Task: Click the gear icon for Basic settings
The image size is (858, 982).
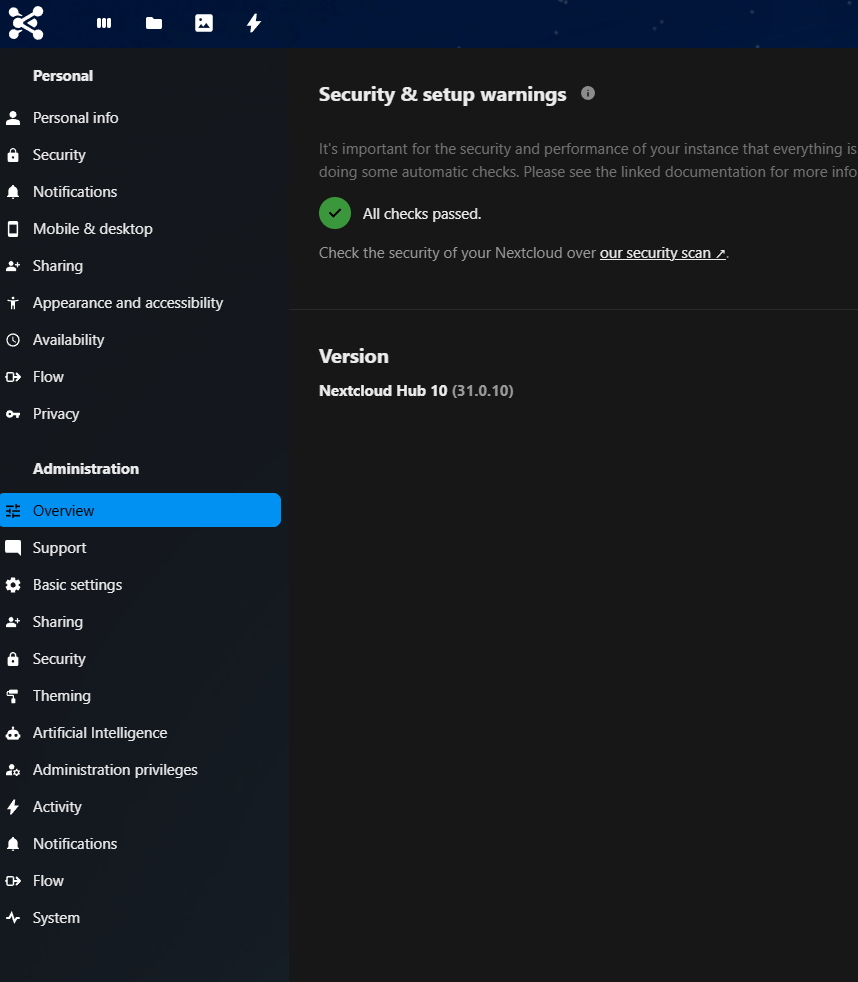Action: click(13, 585)
